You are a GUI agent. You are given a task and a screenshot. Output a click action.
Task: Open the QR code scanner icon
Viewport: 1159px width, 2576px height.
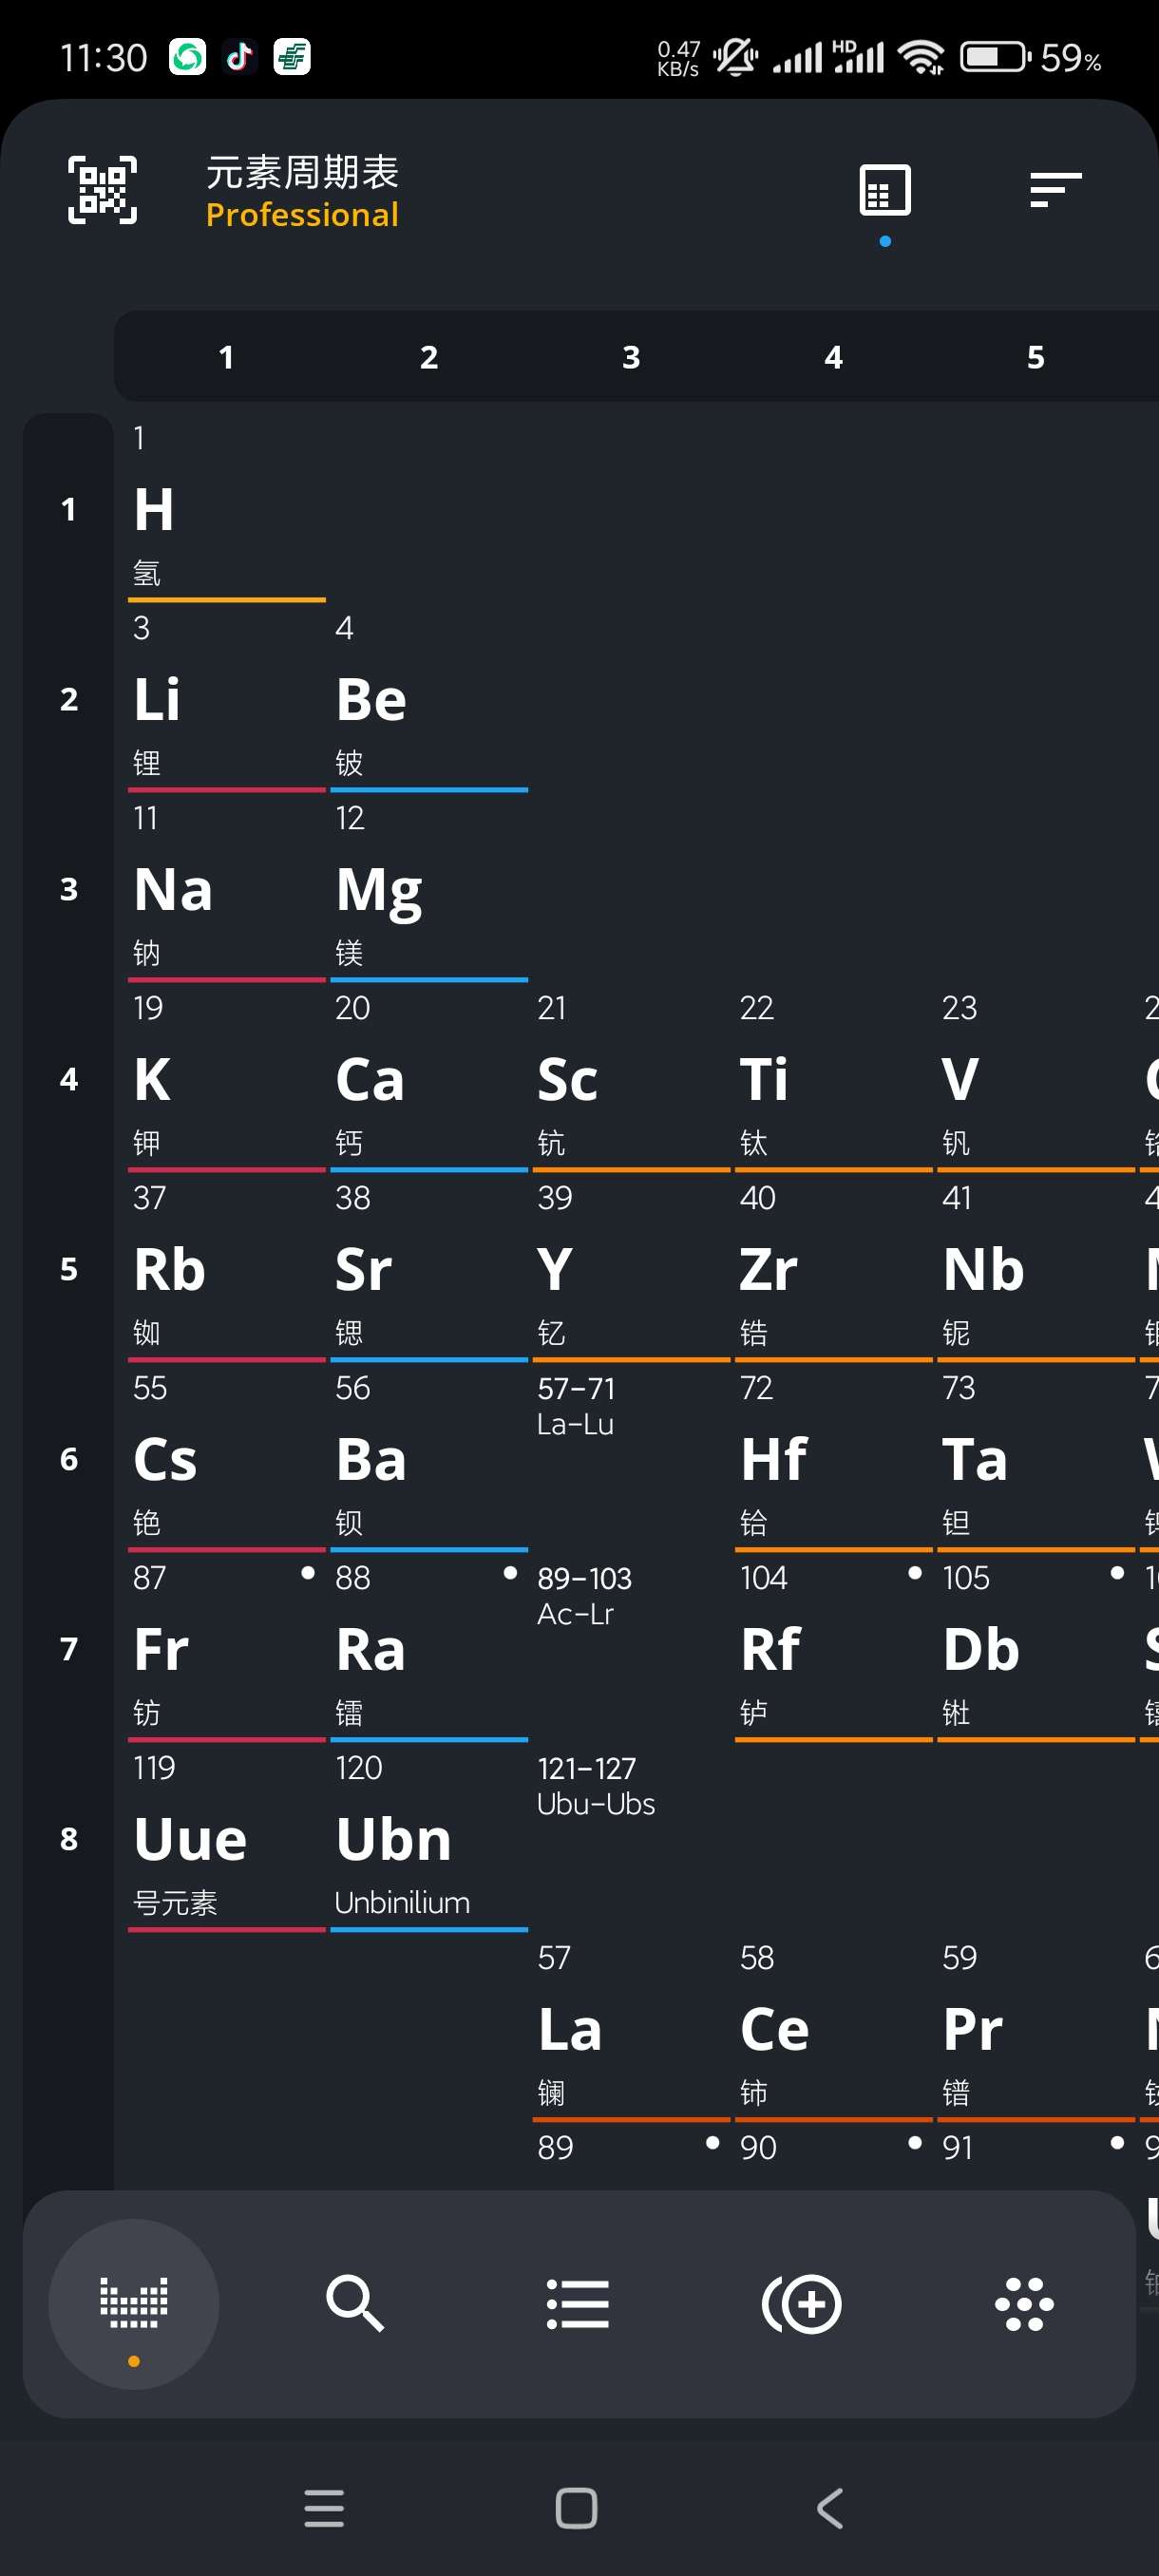(x=102, y=189)
